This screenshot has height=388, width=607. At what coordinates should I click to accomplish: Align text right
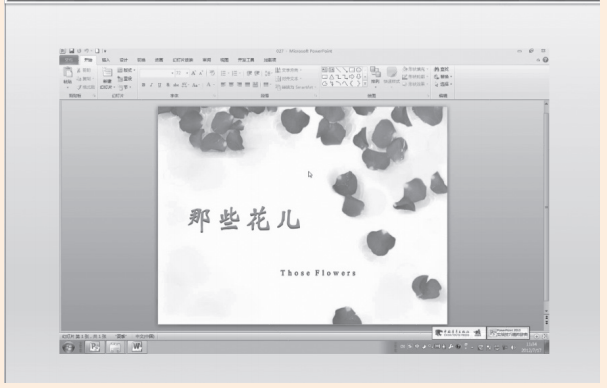pyautogui.click(x=239, y=84)
